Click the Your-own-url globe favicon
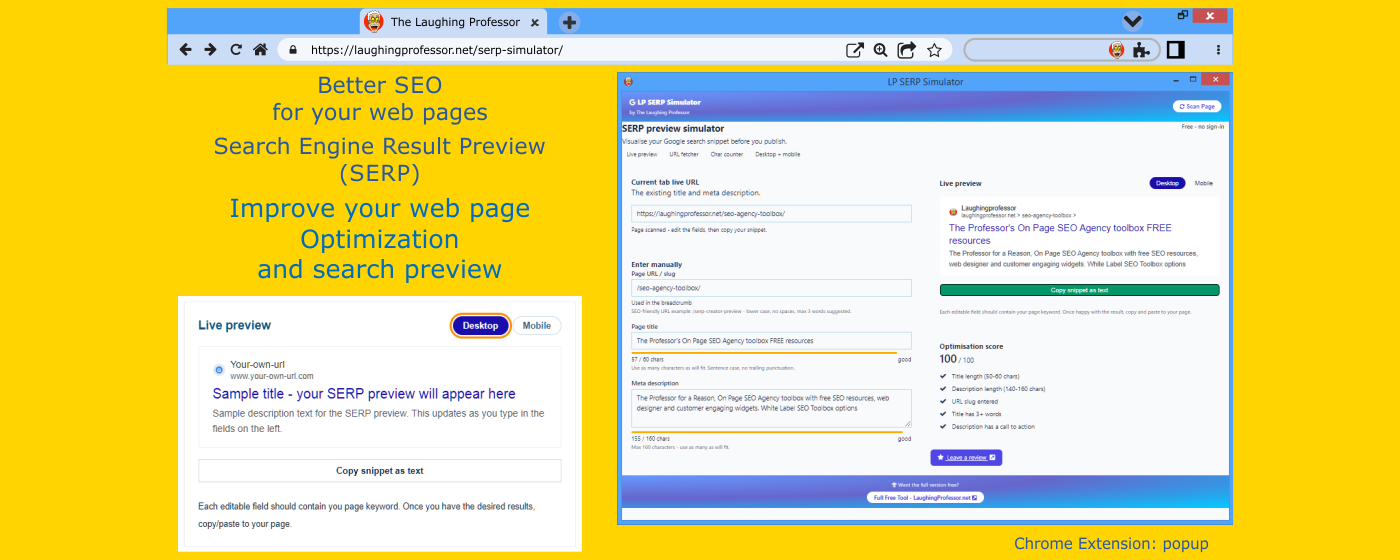The width and height of the screenshot is (1400, 560). (220, 370)
